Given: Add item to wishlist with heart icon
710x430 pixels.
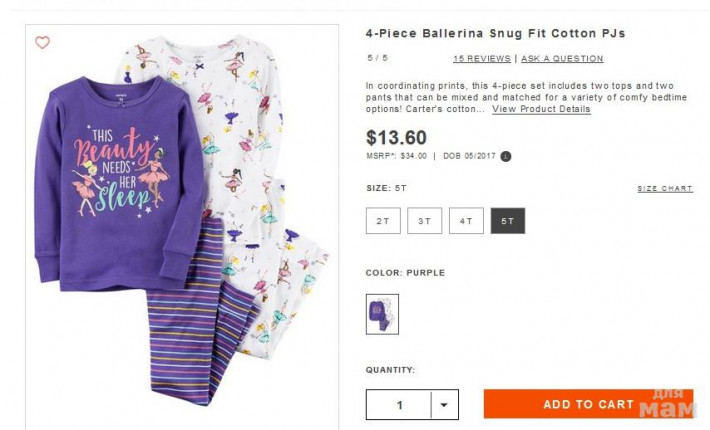Looking at the screenshot, I should coord(42,43).
